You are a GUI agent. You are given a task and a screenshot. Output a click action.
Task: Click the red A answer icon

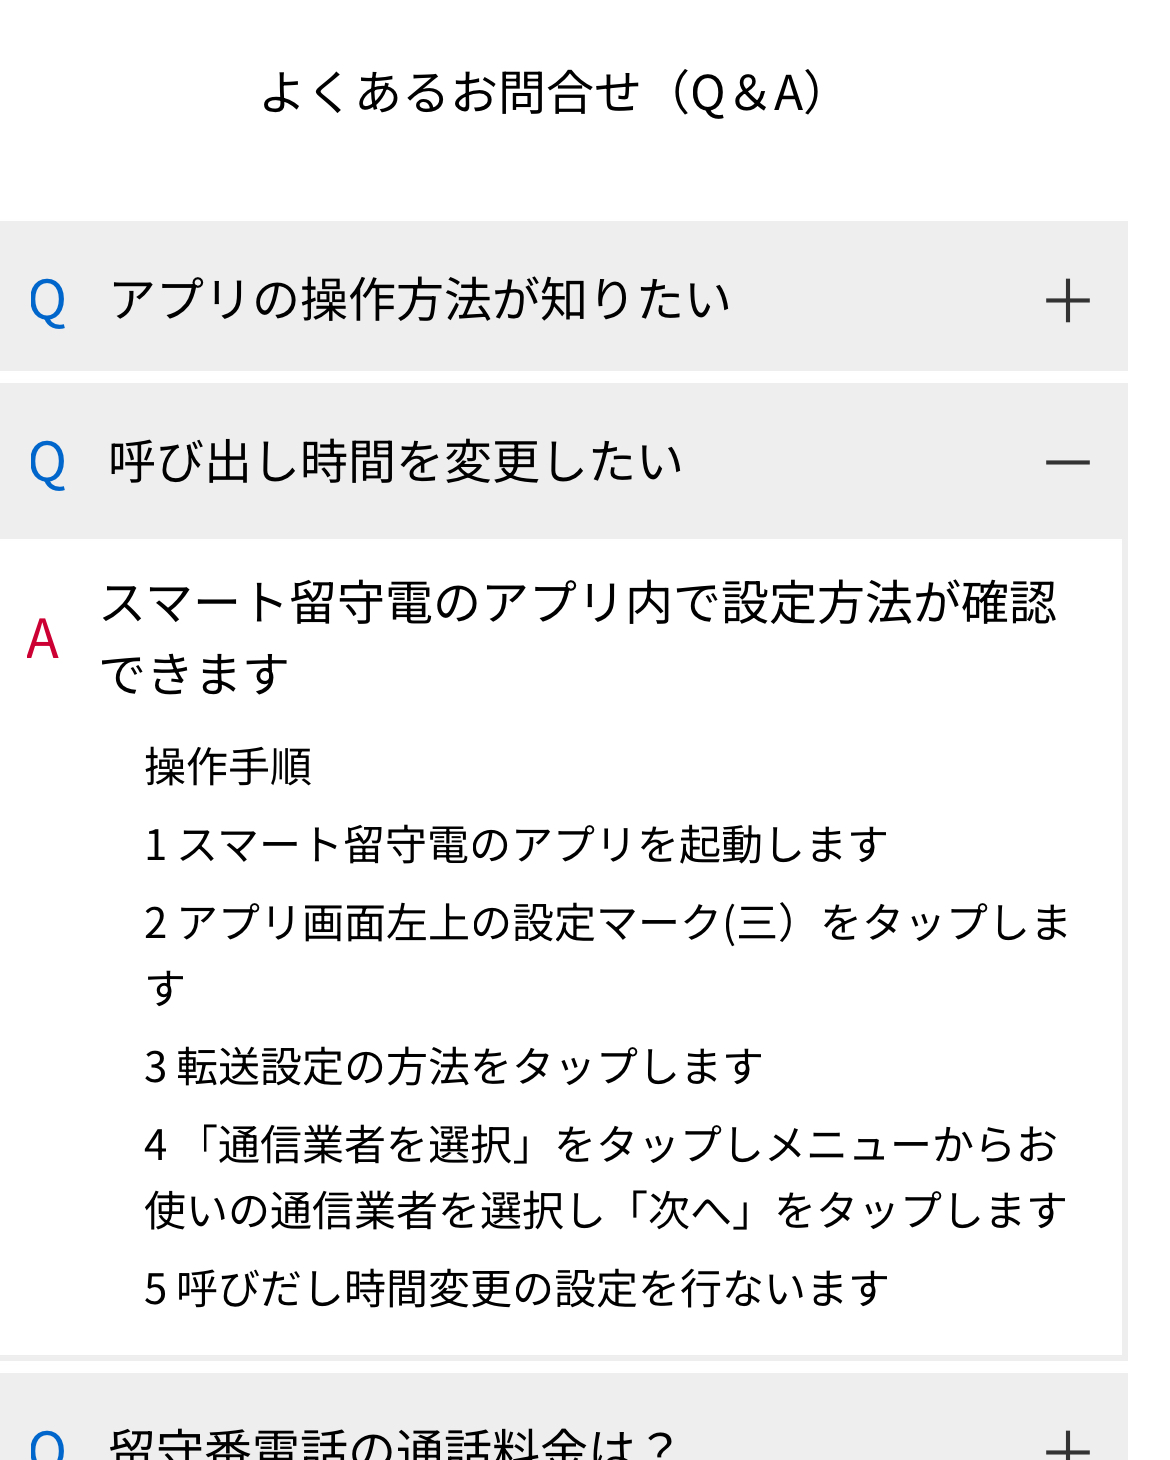pyautogui.click(x=43, y=639)
